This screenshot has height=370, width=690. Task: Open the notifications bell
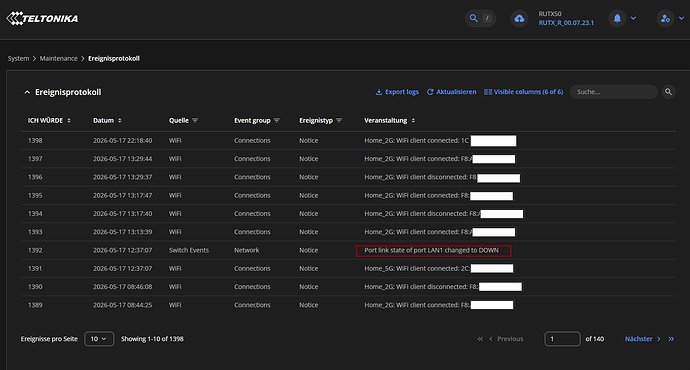coord(617,18)
